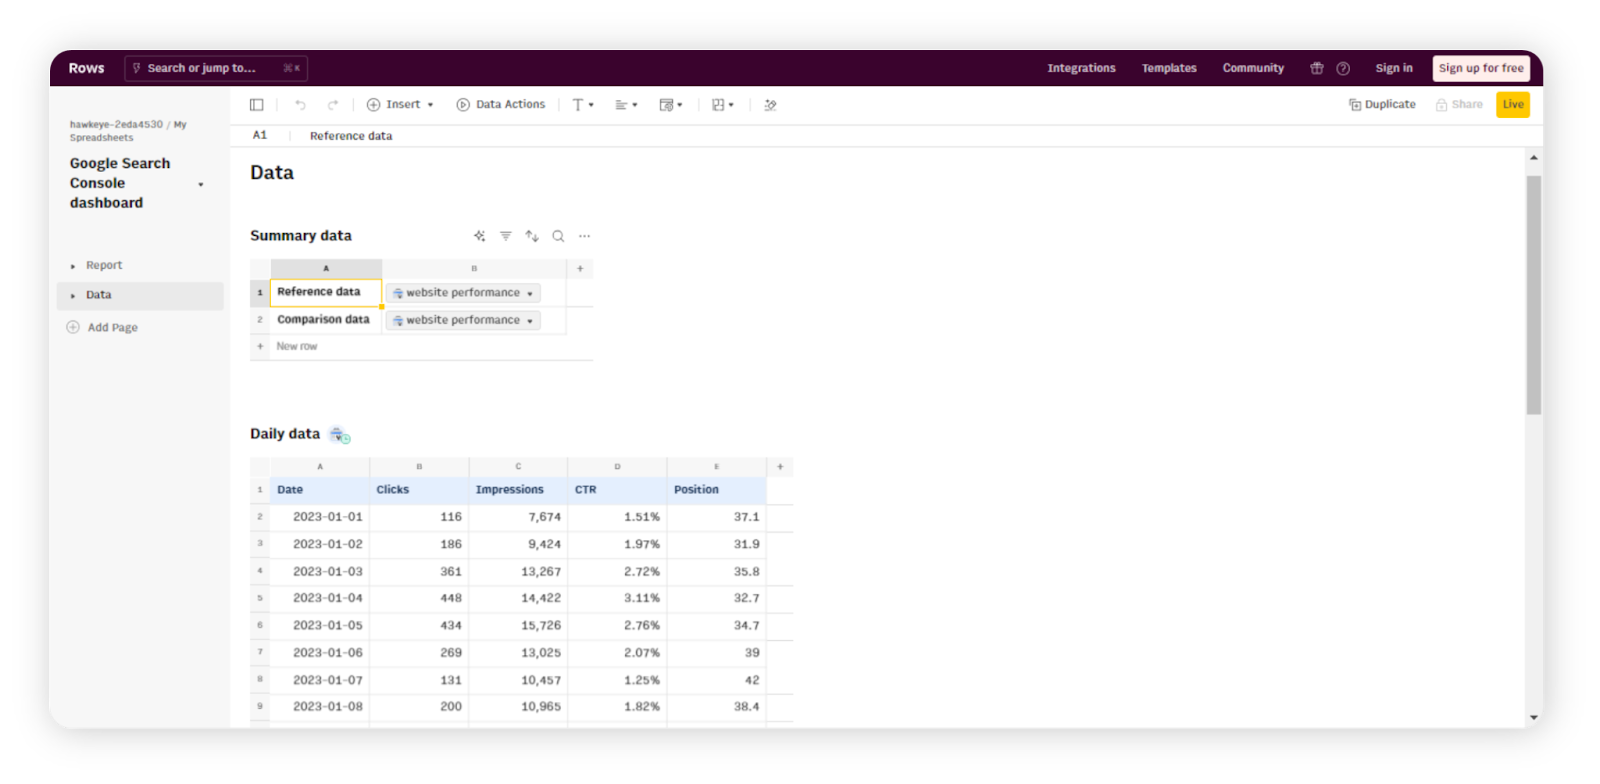The image size is (1600, 784).
Task: Select impressions value 10,457
Action: point(518,680)
